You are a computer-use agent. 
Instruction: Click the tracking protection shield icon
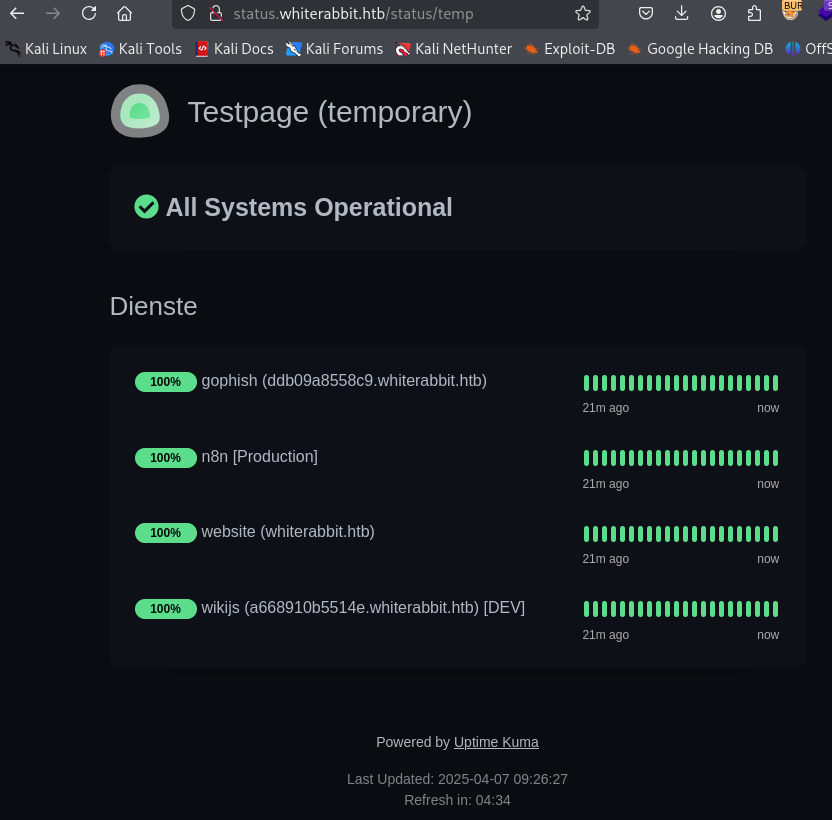[x=188, y=14]
